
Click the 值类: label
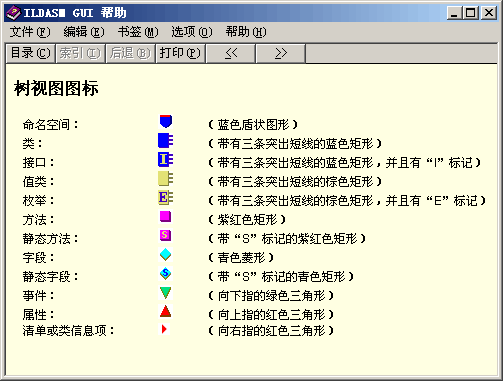pos(38,182)
